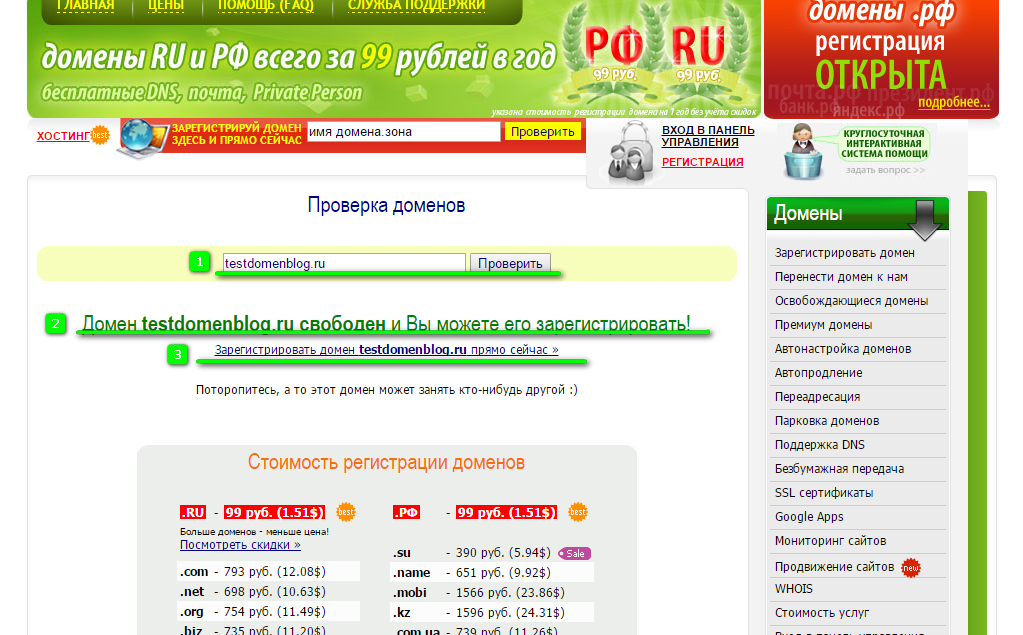Open ВХОД В ПАНЕЛЬ УПРАВЛЕНИЯ link
The height and width of the screenshot is (635, 1023).
(x=708, y=136)
